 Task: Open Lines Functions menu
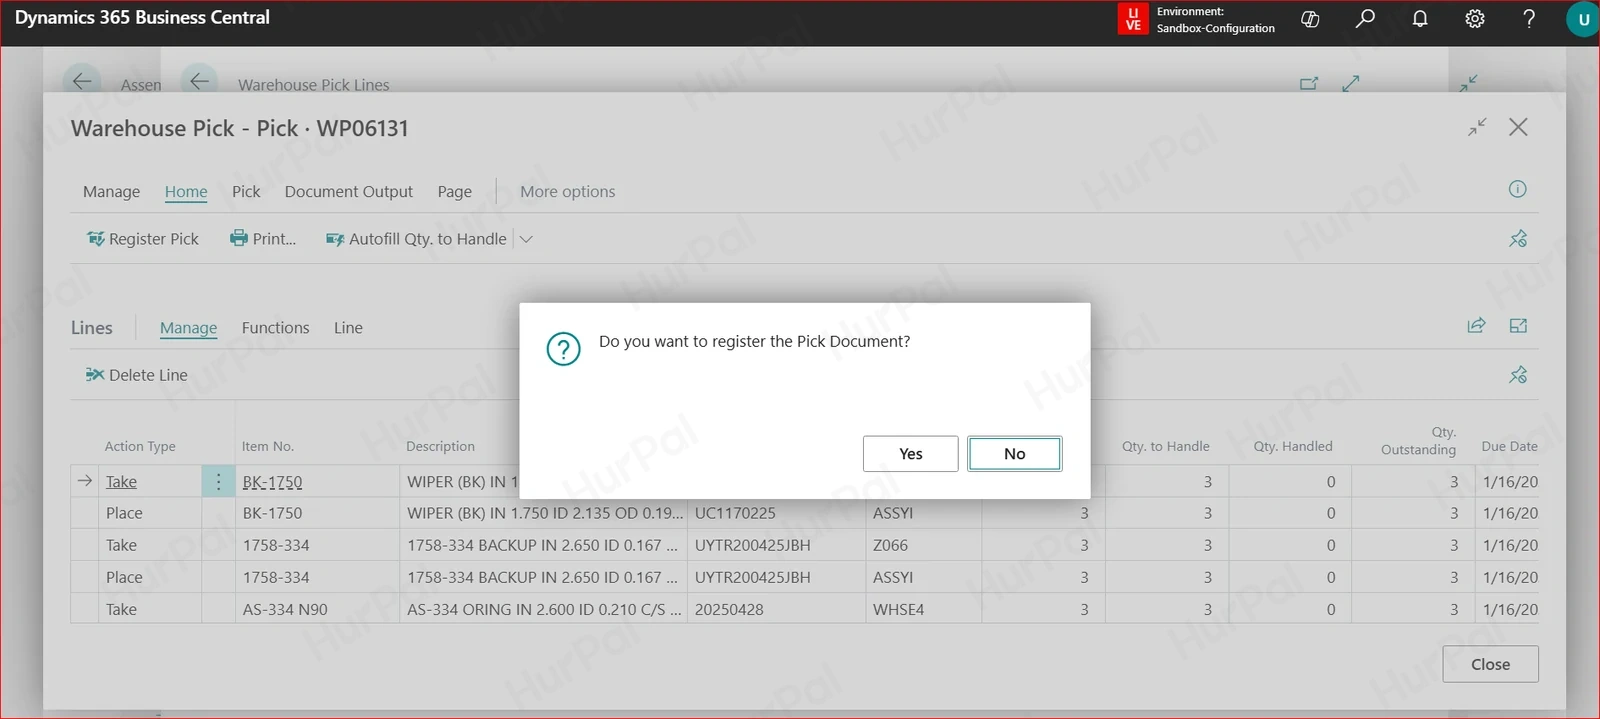tap(275, 328)
